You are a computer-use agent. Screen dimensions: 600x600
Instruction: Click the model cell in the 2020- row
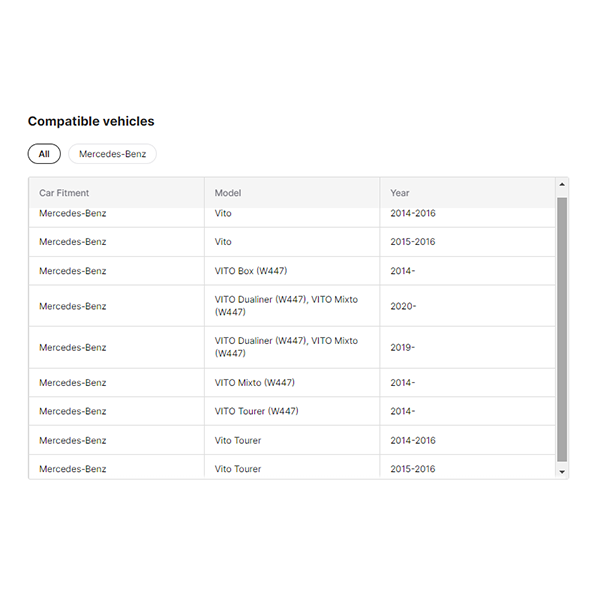(x=286, y=306)
